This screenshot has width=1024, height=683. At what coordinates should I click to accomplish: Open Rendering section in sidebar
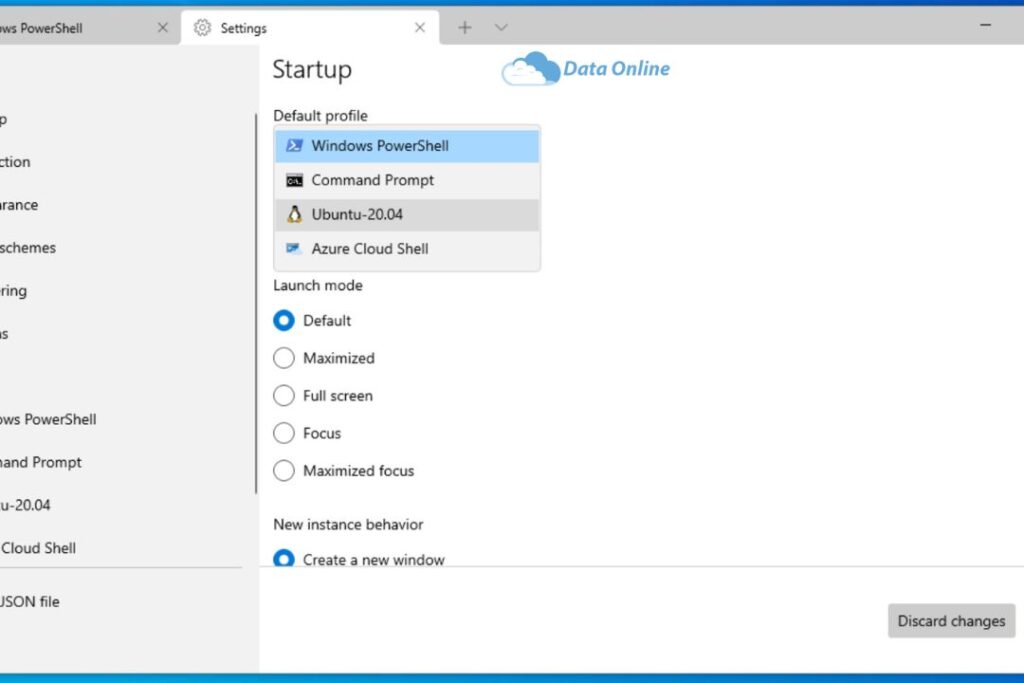coord(13,291)
